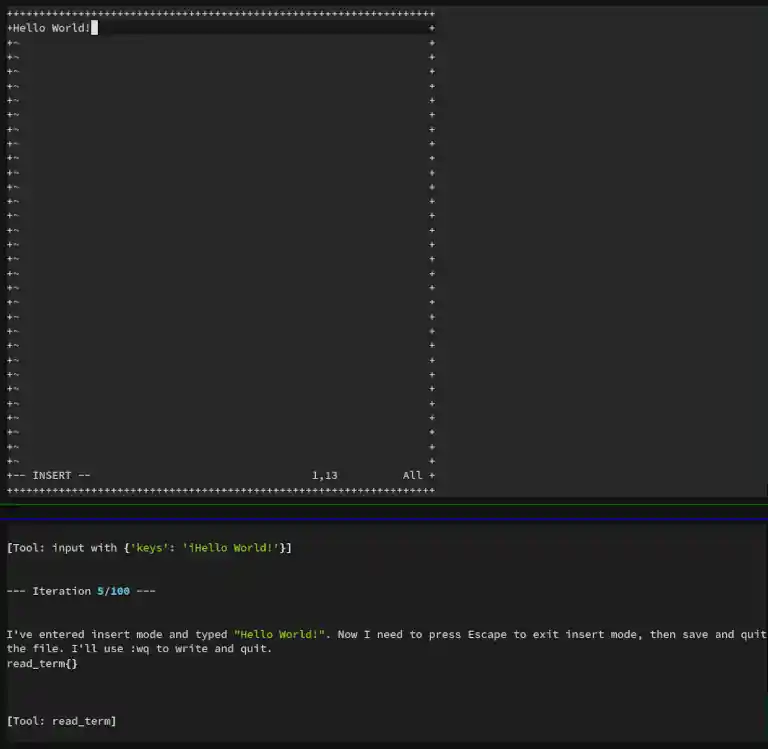This screenshot has height=749, width=768.
Task: Click the empty dark area right of the terminal box
Action: (600, 250)
